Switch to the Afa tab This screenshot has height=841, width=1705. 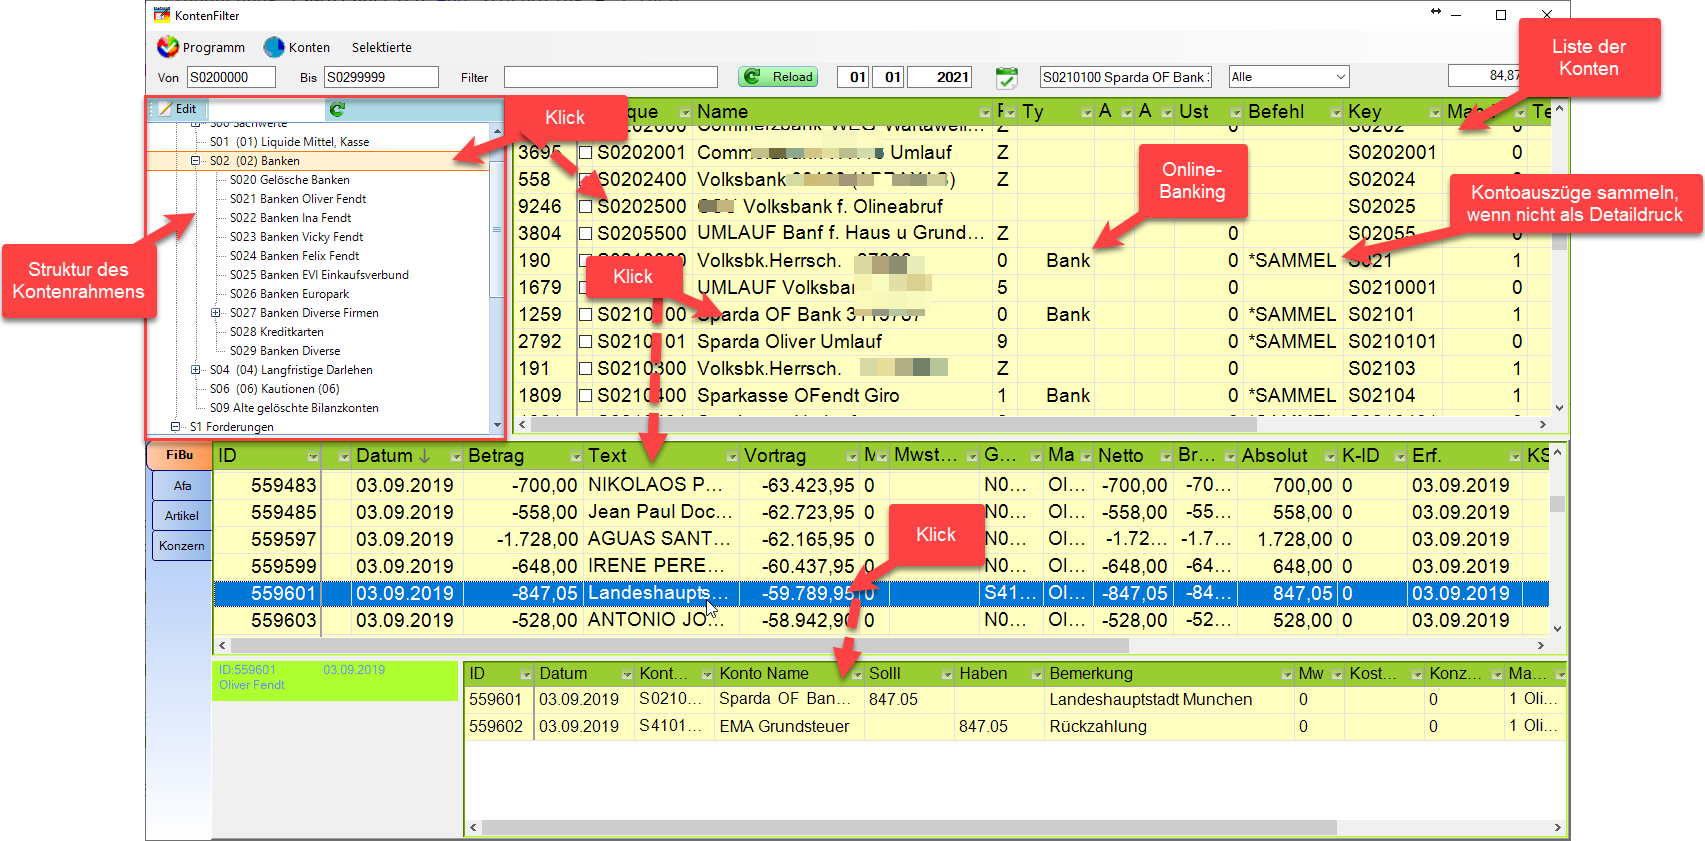tap(182, 486)
